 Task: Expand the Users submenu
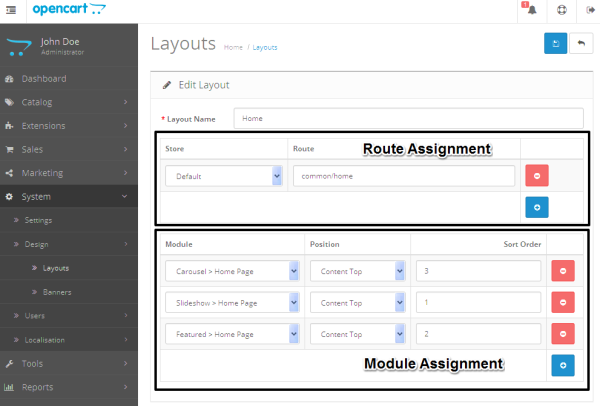[69, 316]
